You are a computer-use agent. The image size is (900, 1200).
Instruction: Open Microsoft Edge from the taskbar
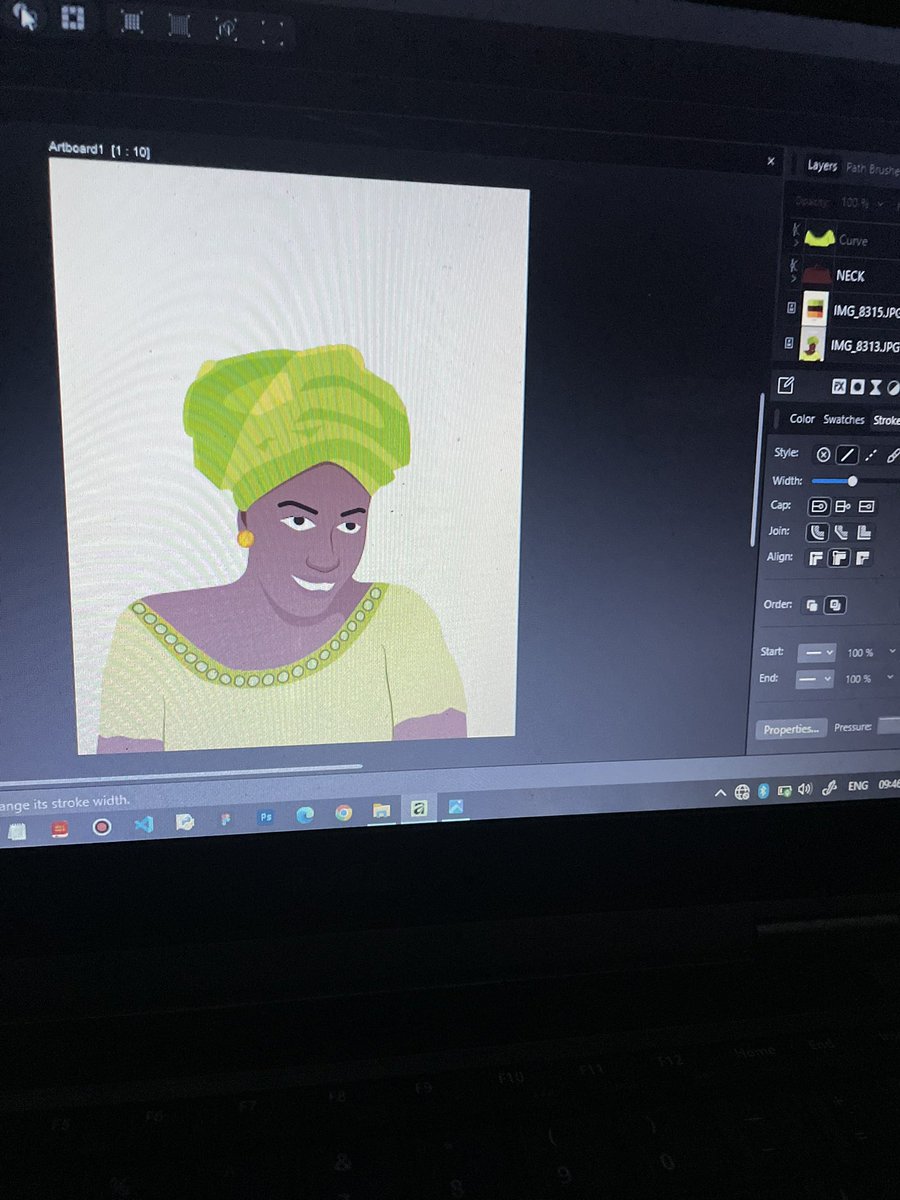click(x=305, y=814)
